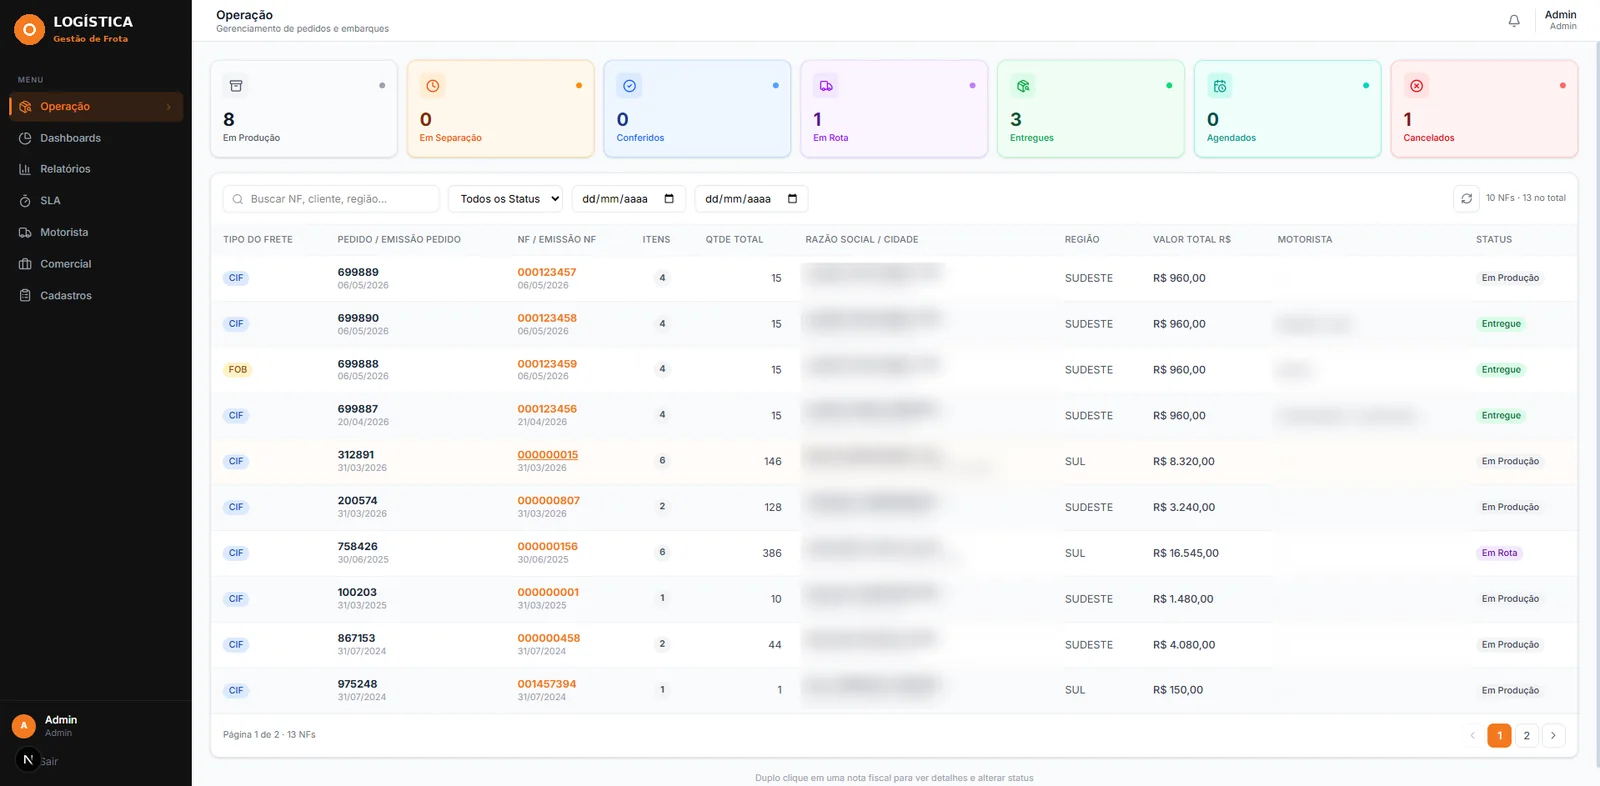Open Dashboards in the sidebar menu
The height and width of the screenshot is (786, 1600).
96,138
